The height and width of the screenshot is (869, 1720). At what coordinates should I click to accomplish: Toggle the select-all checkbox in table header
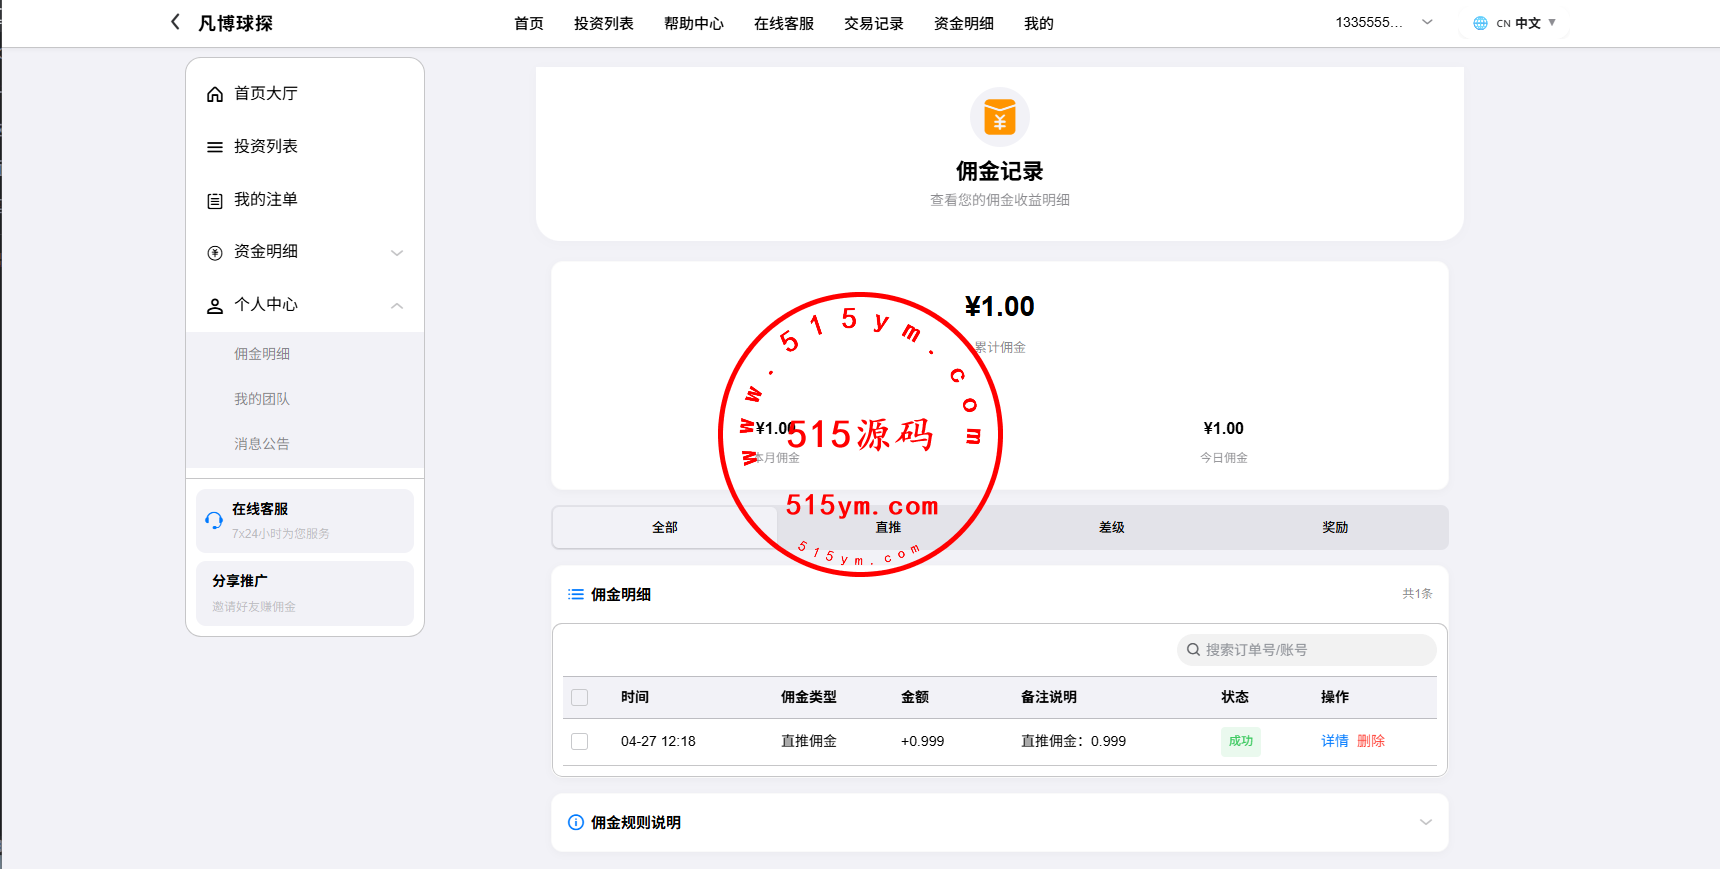580,698
